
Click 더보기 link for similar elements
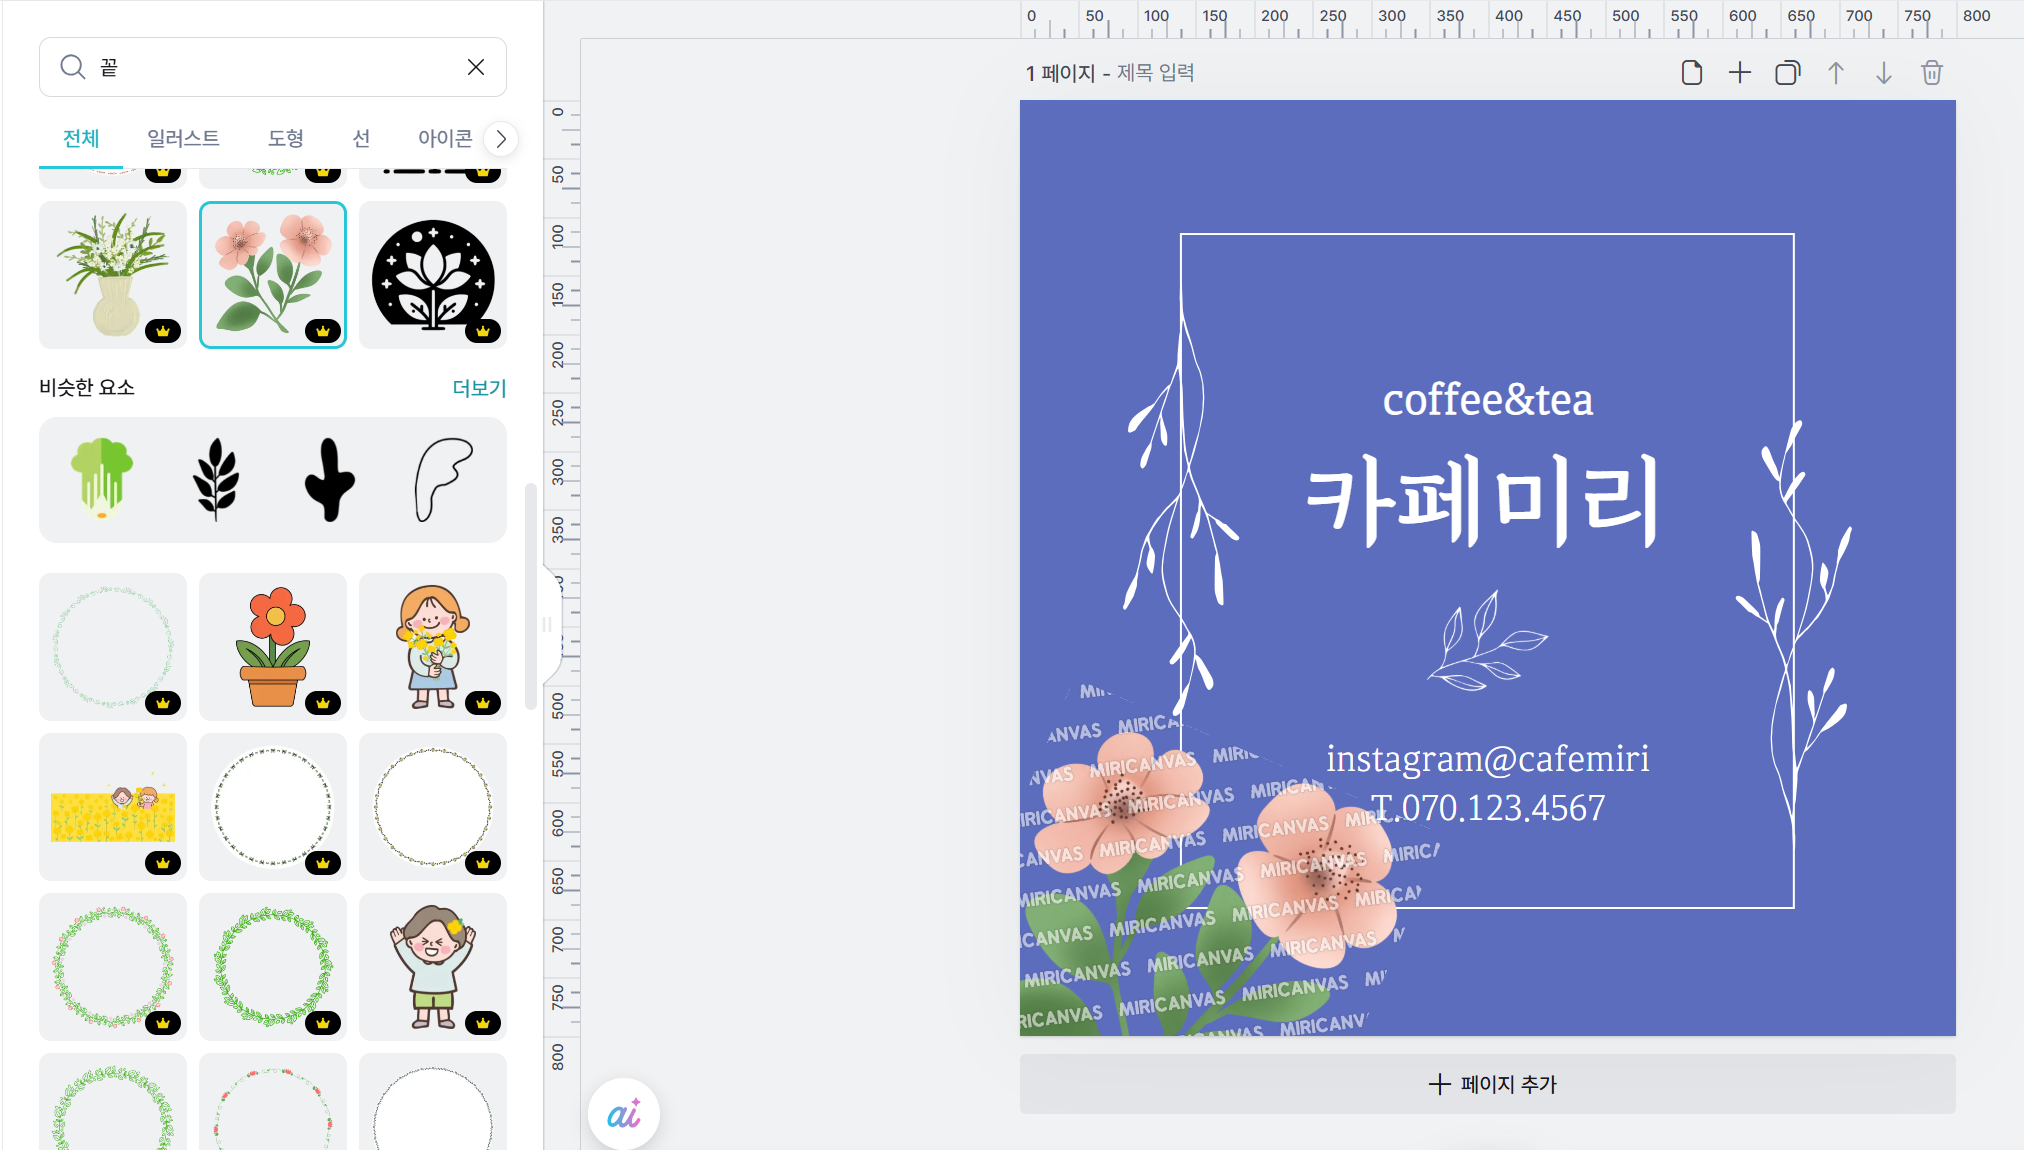(x=479, y=388)
